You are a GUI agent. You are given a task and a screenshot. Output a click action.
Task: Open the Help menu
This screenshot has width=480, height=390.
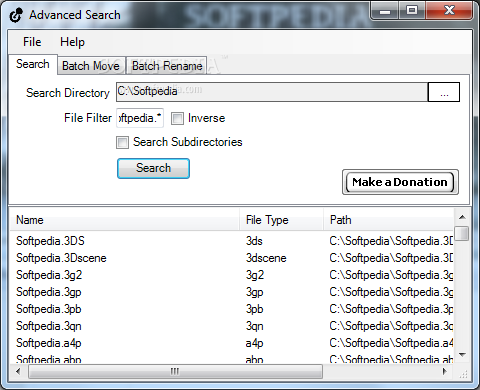coord(72,42)
